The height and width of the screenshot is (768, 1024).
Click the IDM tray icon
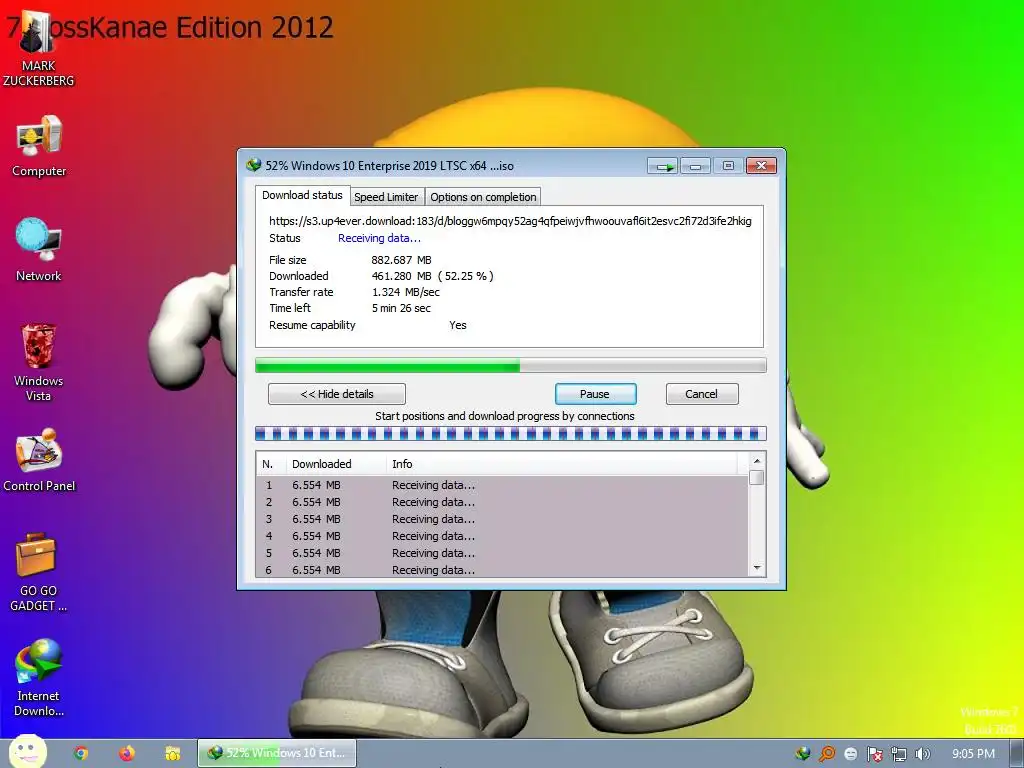[x=803, y=754]
